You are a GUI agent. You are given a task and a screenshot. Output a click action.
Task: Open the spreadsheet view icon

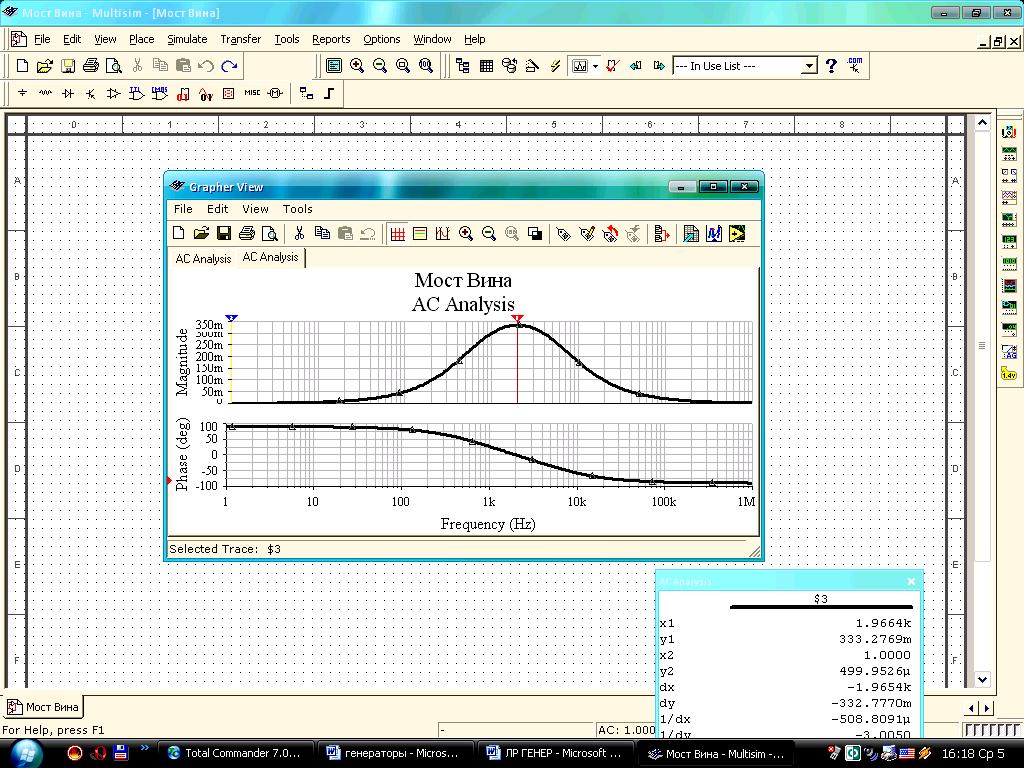click(486, 66)
